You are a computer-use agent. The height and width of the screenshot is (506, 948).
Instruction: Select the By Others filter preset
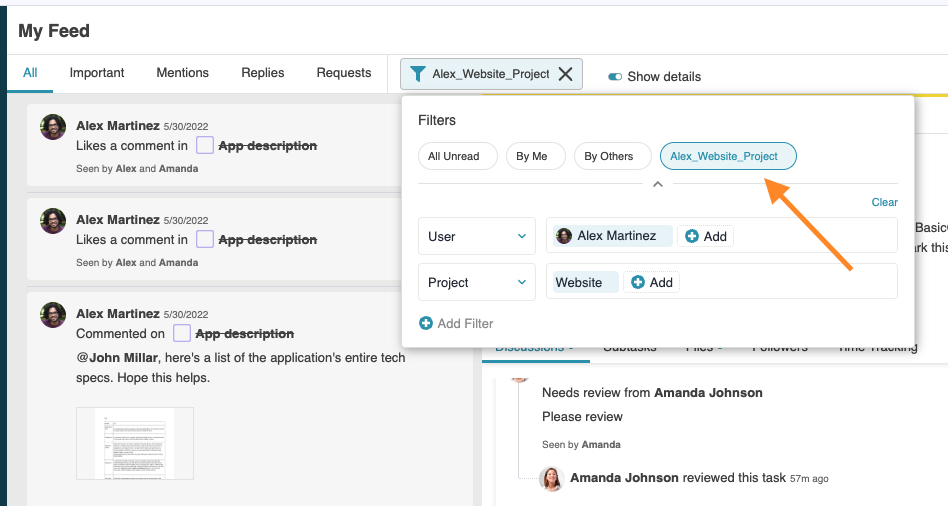coord(608,156)
